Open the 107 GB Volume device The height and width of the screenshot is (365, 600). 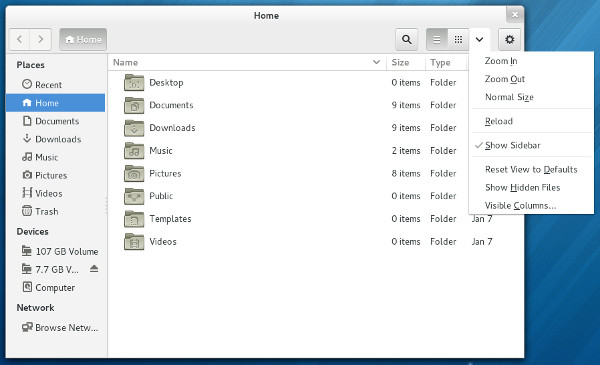coord(55,251)
